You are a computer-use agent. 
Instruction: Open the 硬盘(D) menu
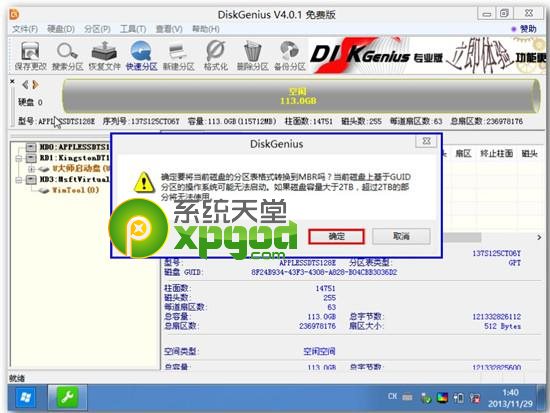[x=61, y=29]
